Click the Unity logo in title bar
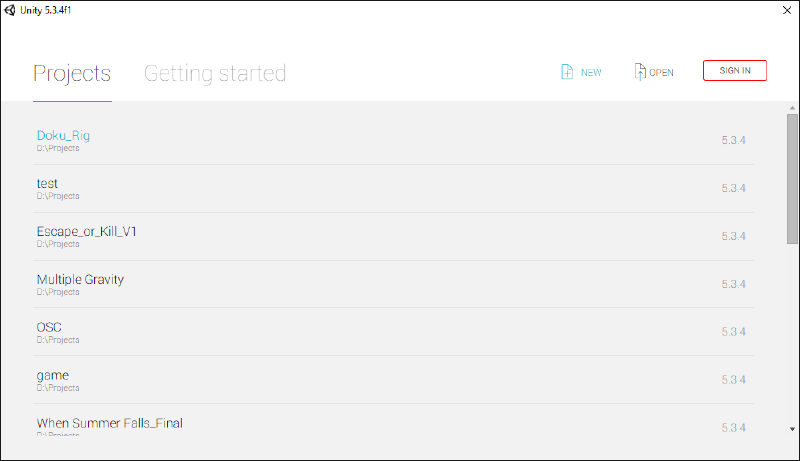 [x=9, y=9]
